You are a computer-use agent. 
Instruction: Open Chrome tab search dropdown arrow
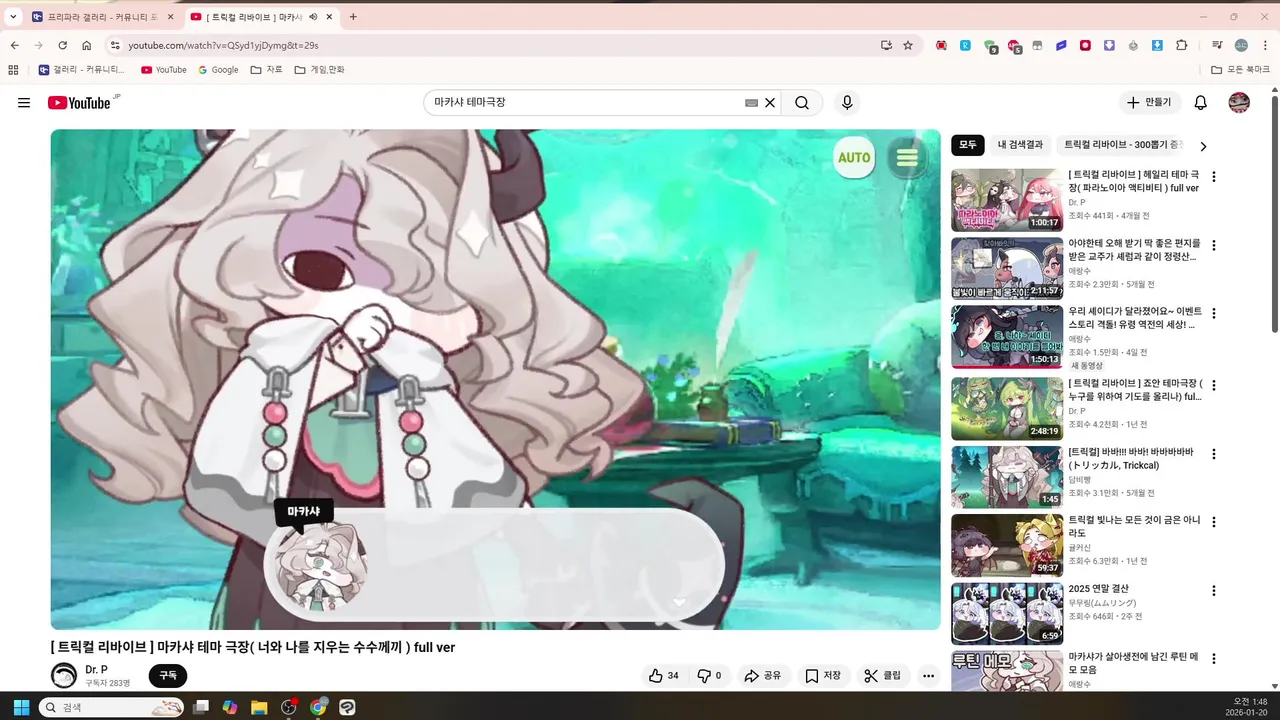coord(13,17)
